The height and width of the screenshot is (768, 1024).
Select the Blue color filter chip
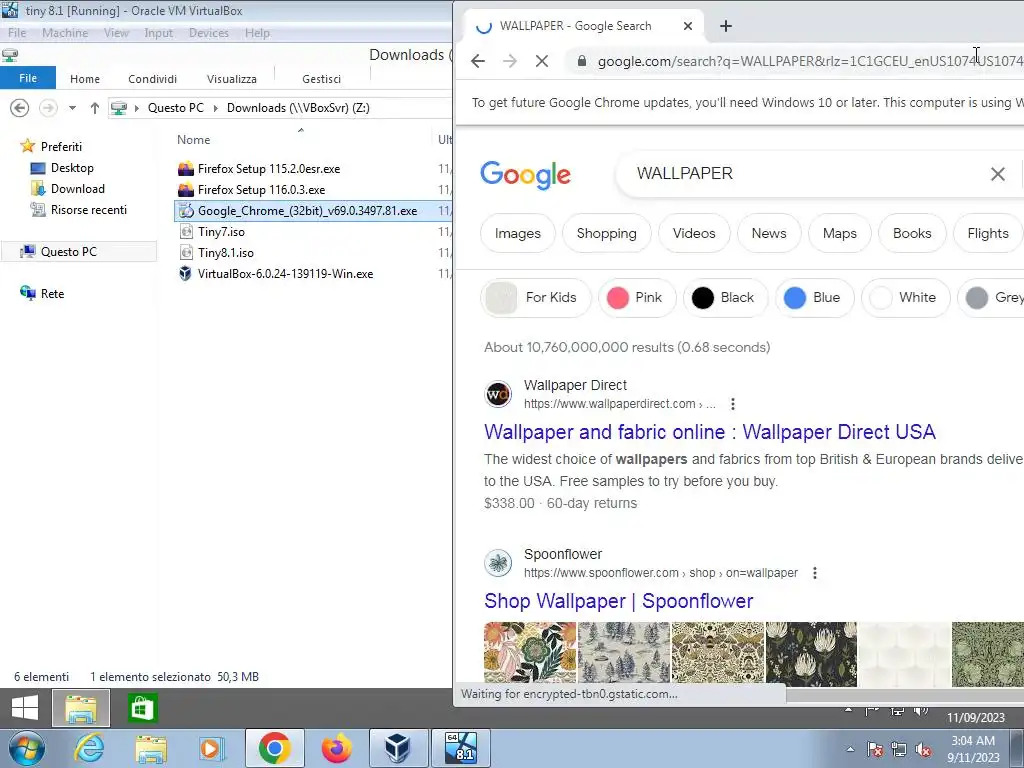[814, 298]
